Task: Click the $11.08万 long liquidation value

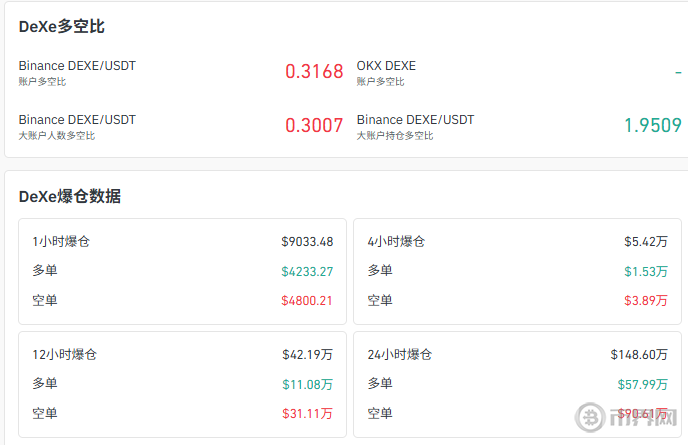Action: [x=308, y=385]
